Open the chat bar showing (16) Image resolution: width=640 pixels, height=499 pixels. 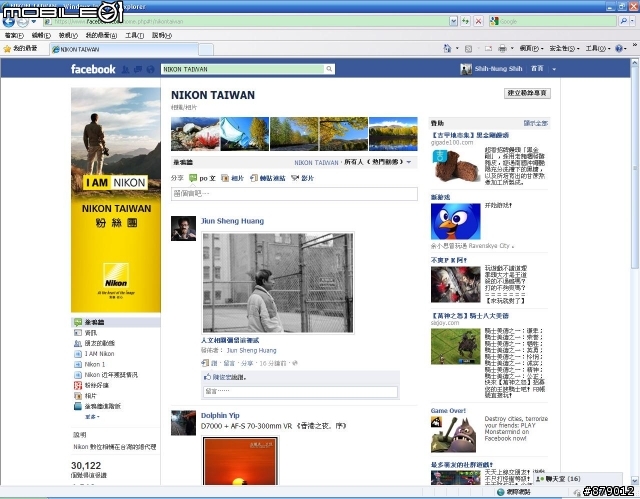pos(578,479)
